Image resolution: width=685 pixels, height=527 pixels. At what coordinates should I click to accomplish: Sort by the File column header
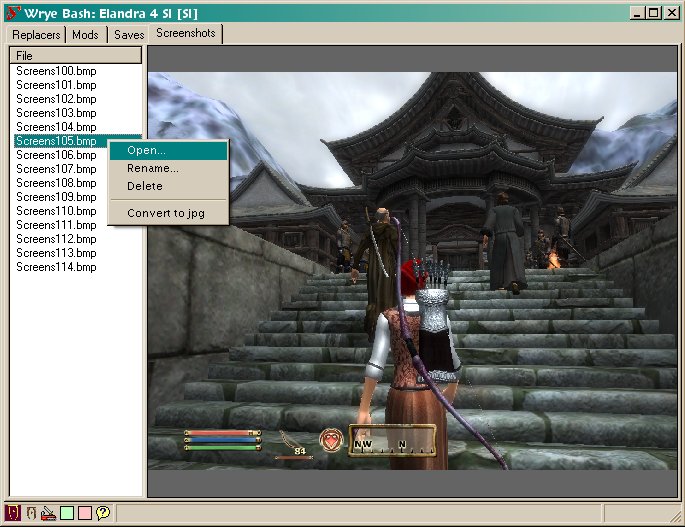tap(76, 55)
